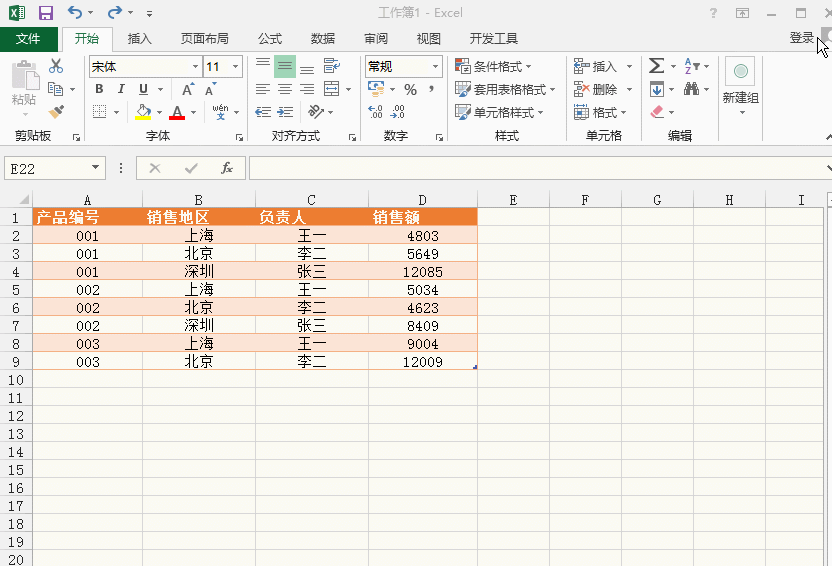Switch to the 页面布局 tab
This screenshot has width=832, height=566.
click(x=204, y=38)
